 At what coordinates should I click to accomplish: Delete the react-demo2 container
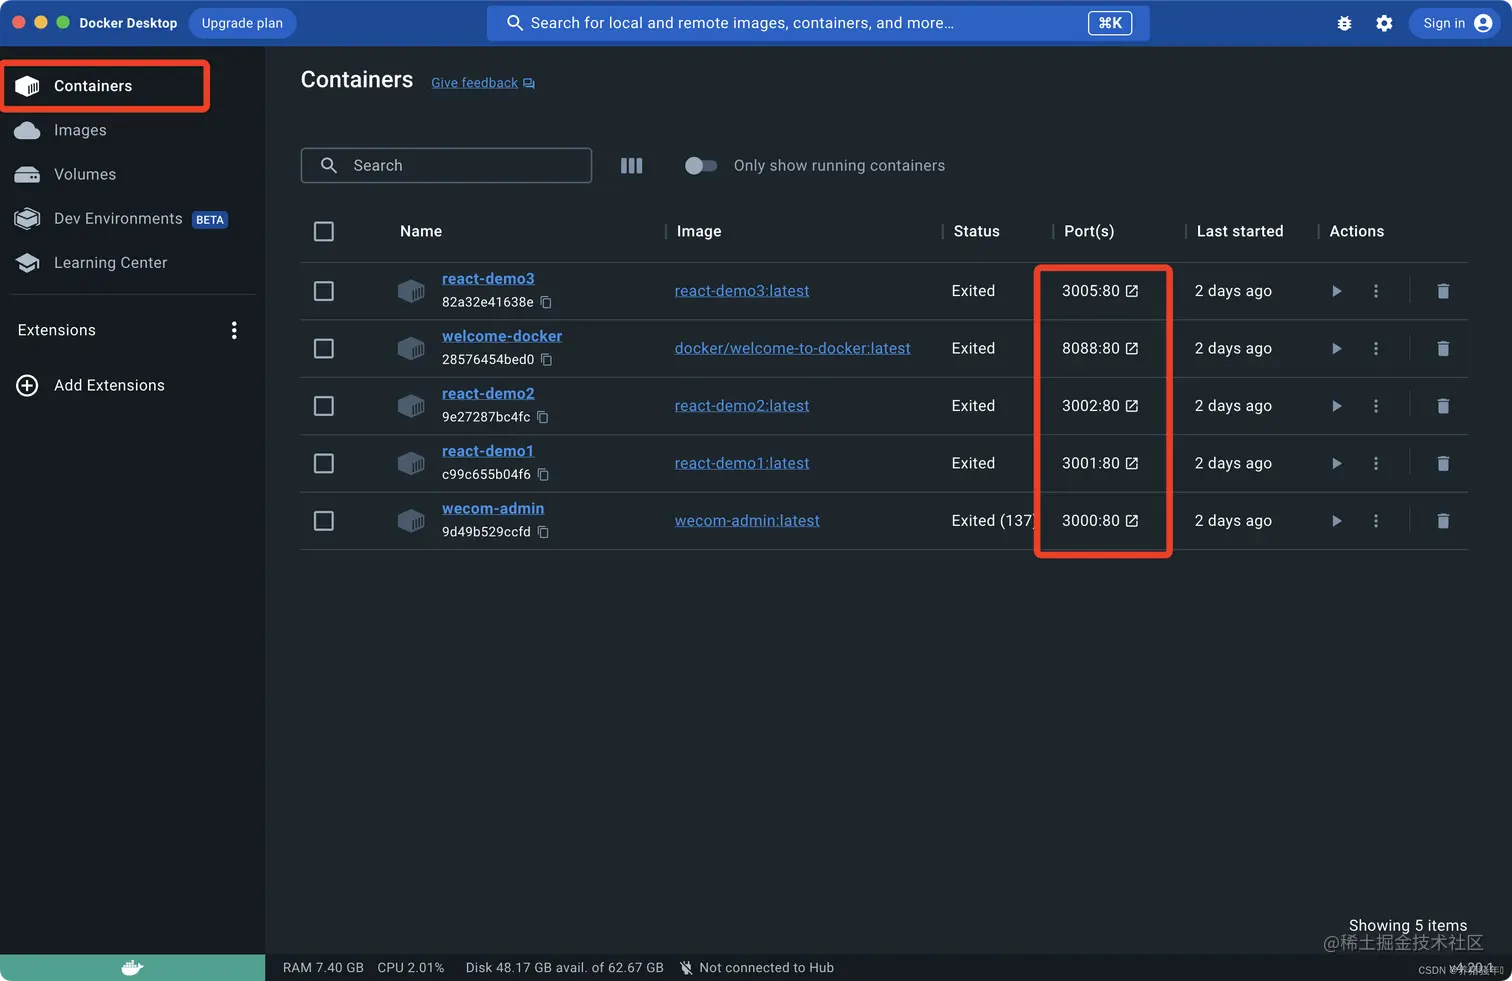[1443, 406]
